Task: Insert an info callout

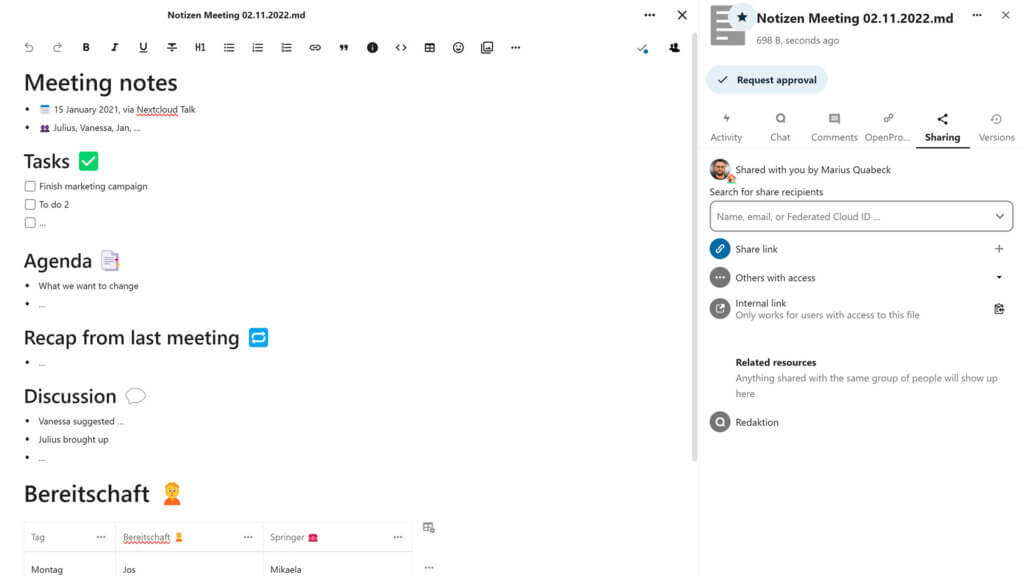Action: pos(372,48)
